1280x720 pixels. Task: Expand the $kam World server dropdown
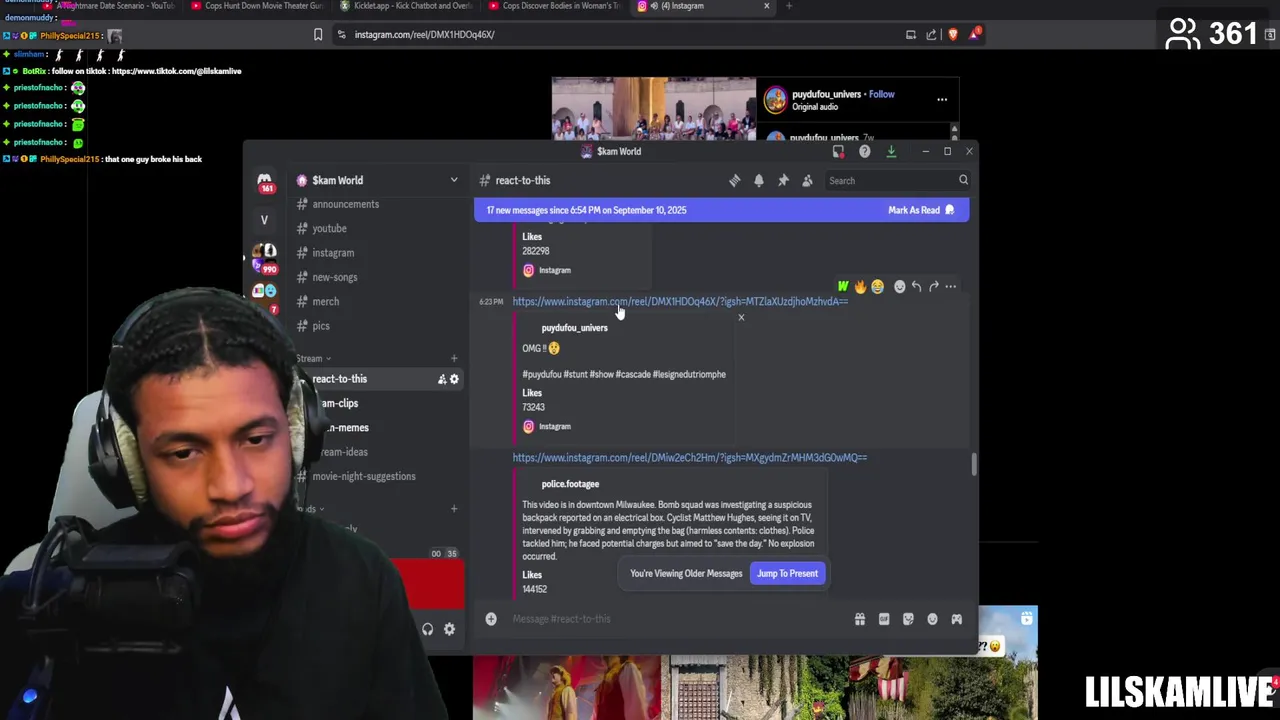coord(454,181)
